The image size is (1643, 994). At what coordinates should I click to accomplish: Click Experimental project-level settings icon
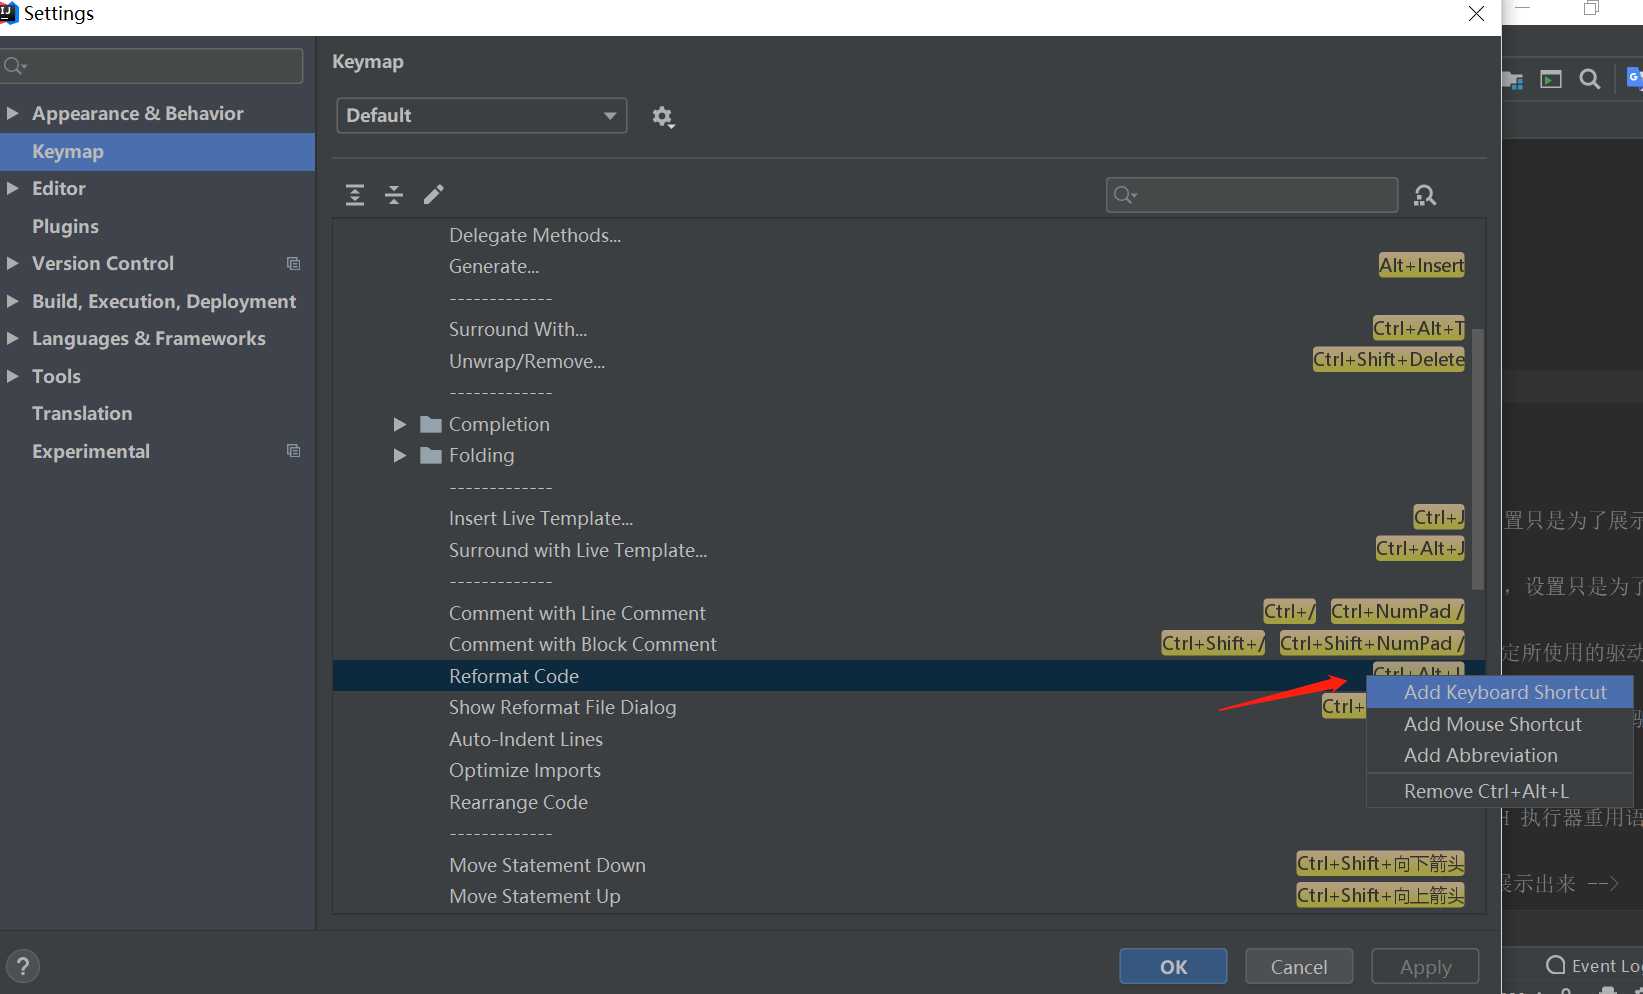tap(293, 451)
